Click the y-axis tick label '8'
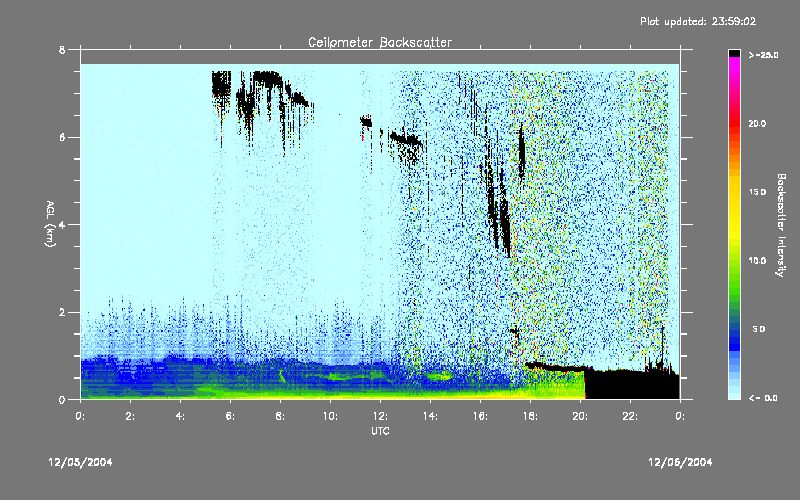This screenshot has height=500, width=800. pos(62,50)
